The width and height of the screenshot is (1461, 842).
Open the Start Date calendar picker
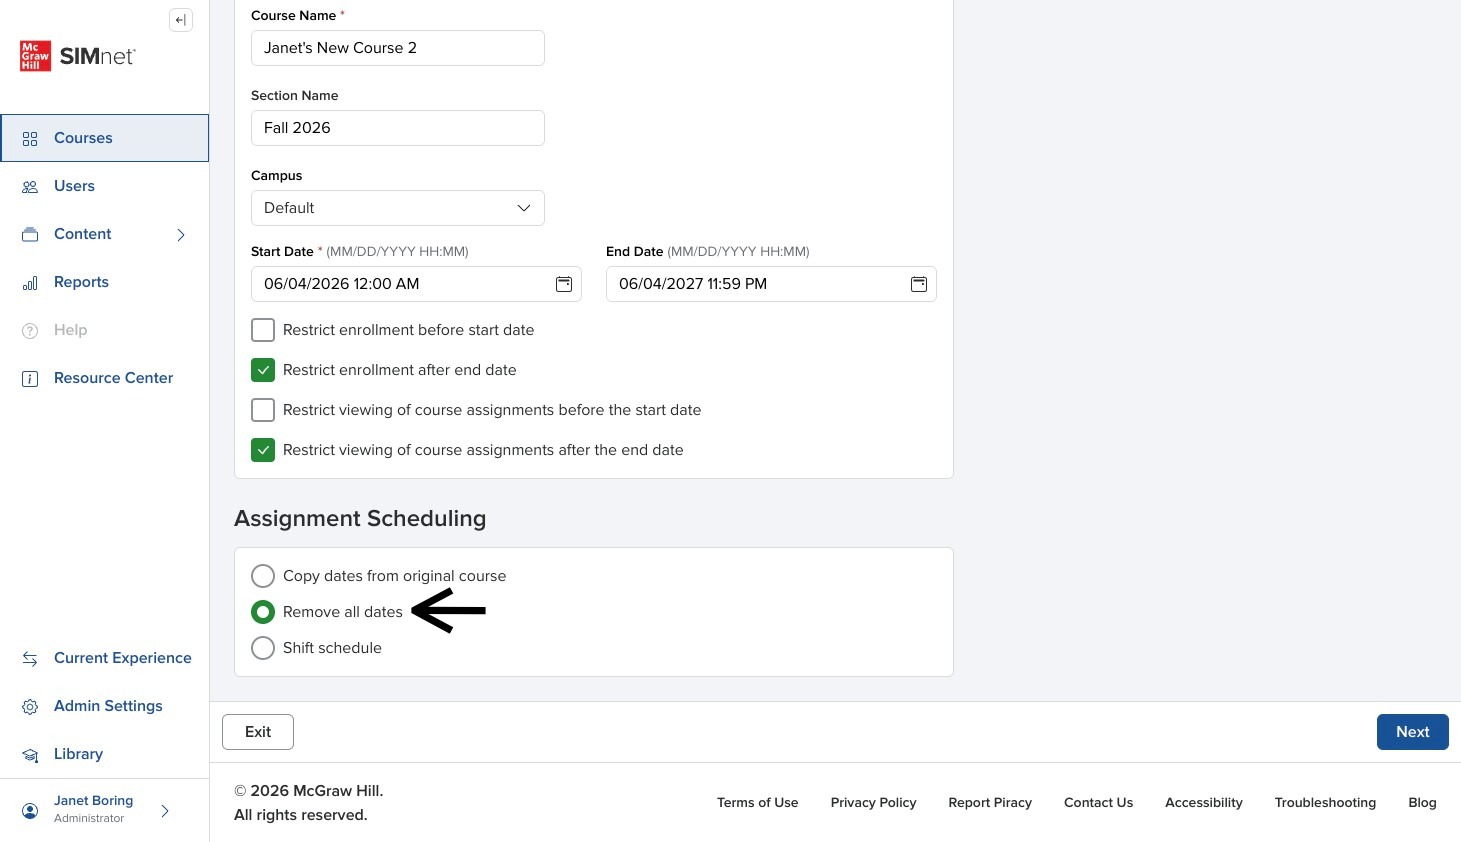click(564, 284)
